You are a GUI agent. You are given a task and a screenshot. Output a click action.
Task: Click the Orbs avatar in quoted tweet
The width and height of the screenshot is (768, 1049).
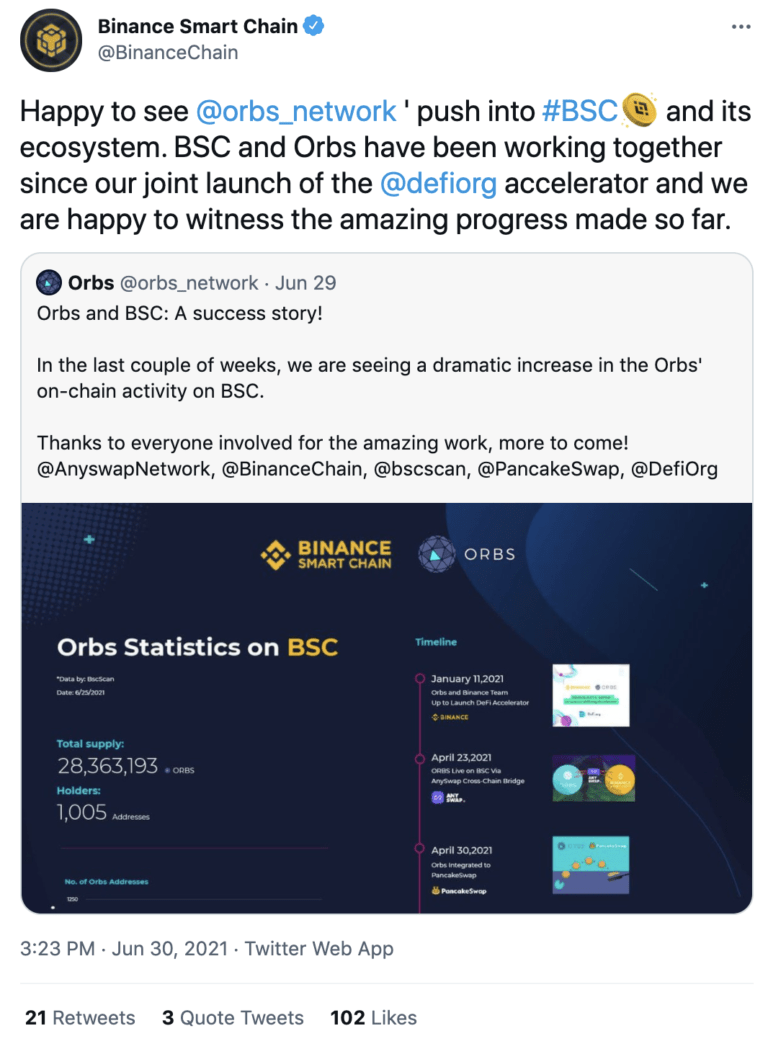[49, 282]
